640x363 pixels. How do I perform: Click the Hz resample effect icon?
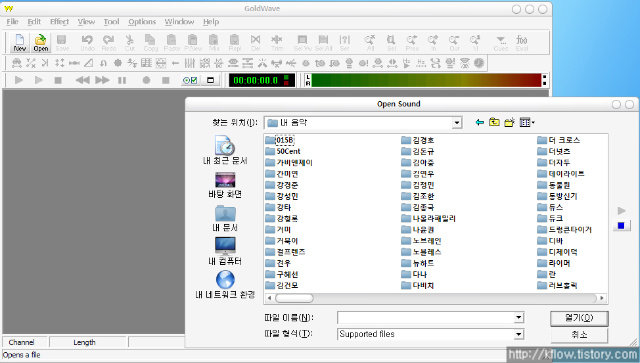point(422,63)
